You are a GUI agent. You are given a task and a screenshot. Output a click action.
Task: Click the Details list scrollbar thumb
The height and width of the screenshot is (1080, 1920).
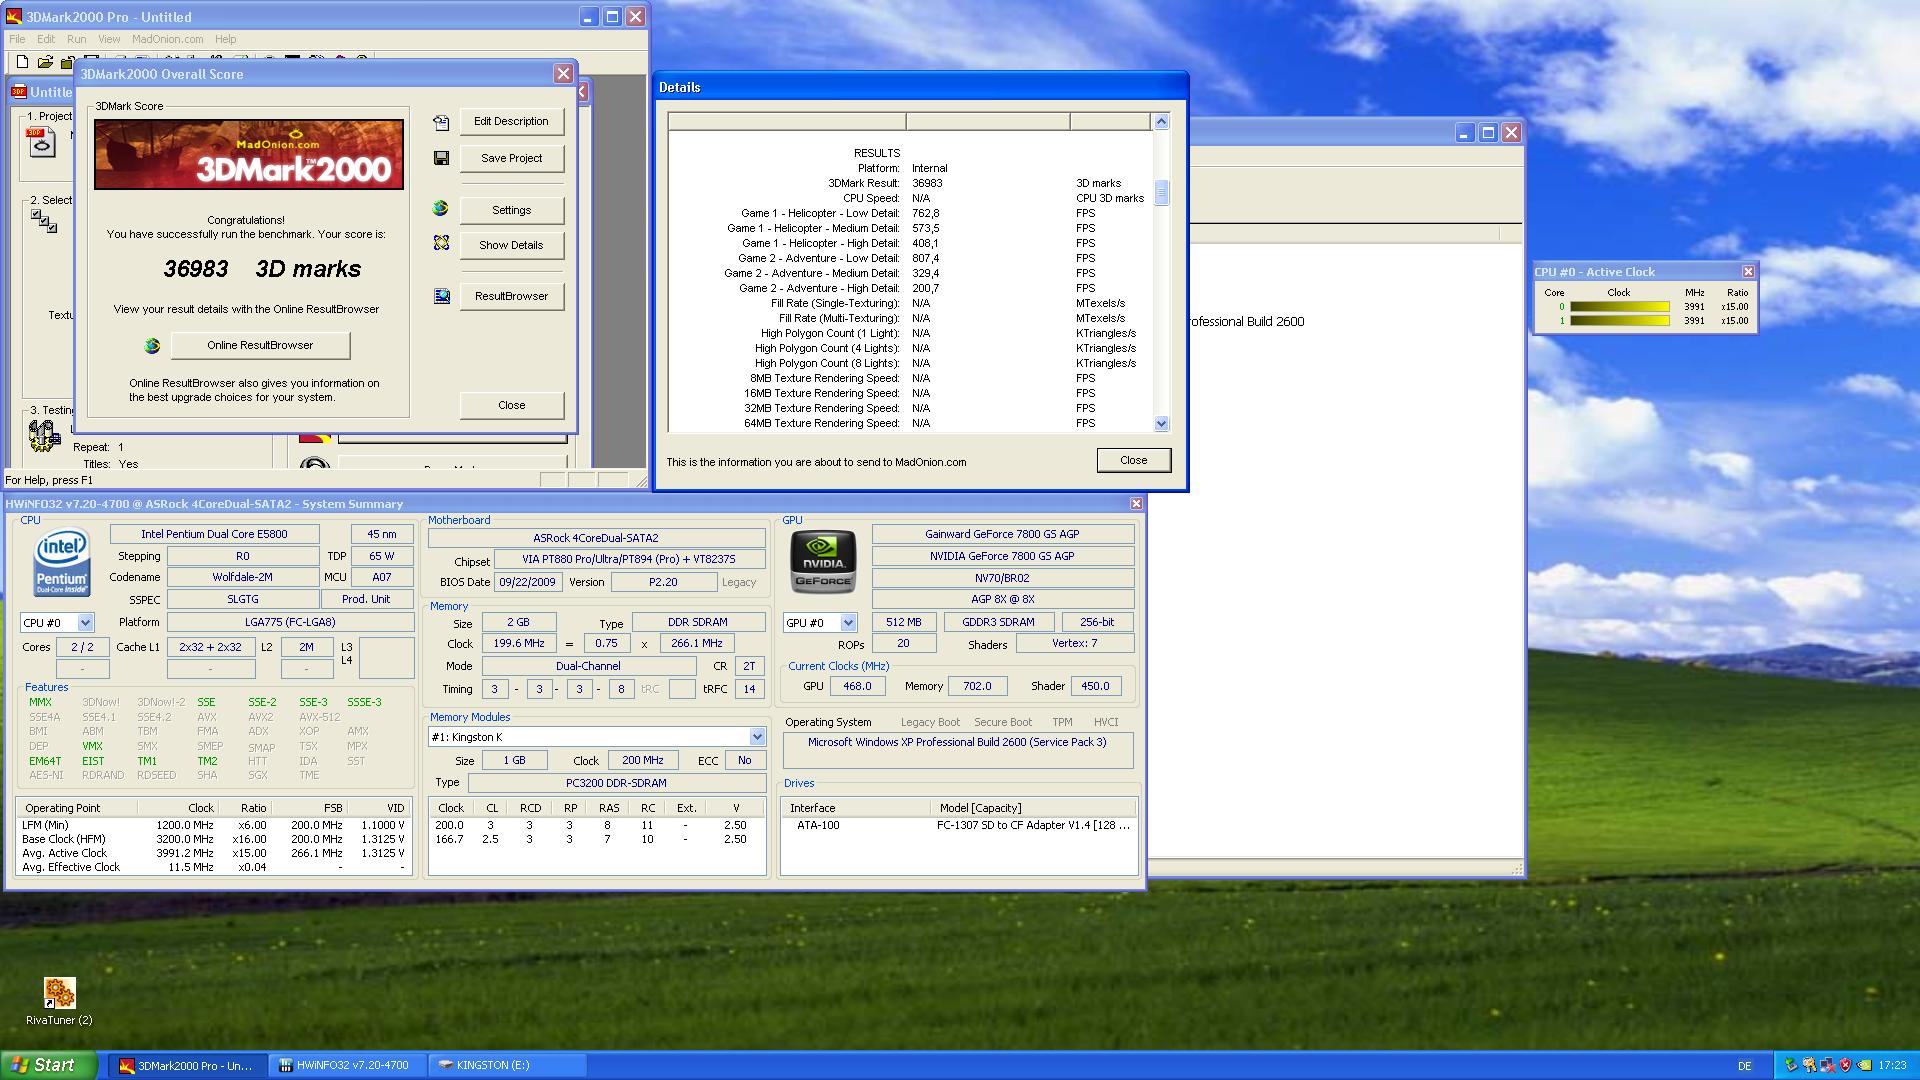click(1161, 193)
